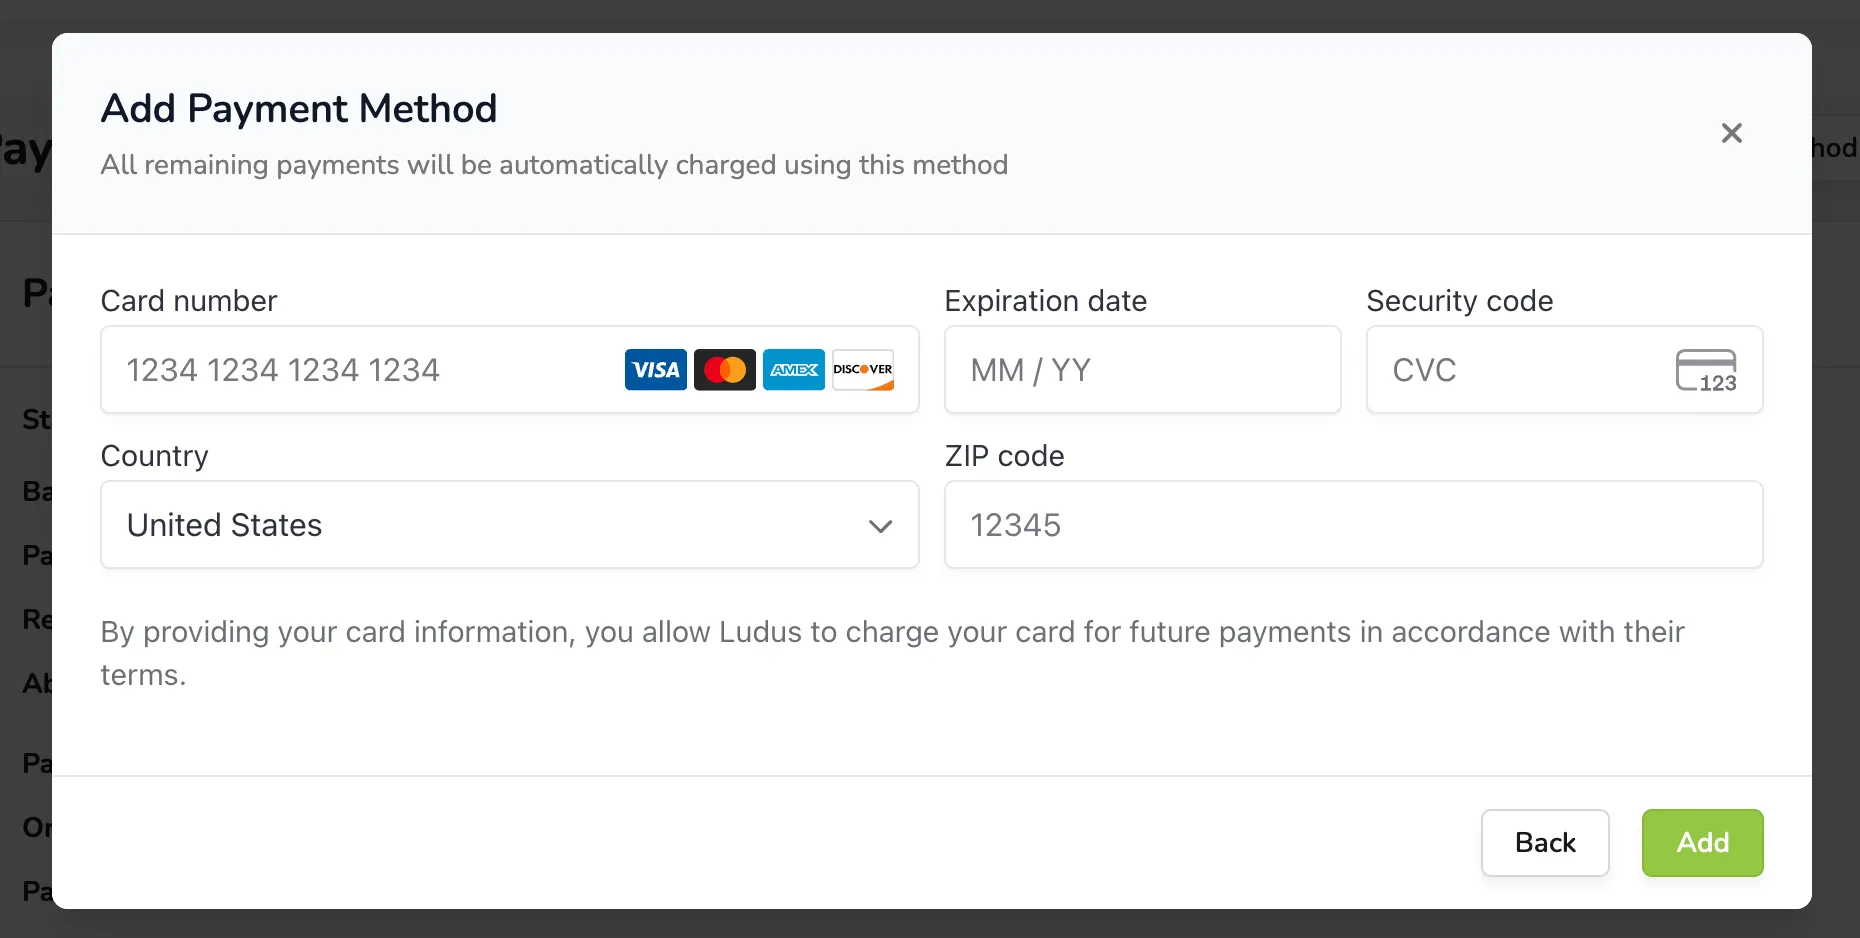The width and height of the screenshot is (1860, 938).
Task: Select the ZIP code input field
Action: (x=1354, y=525)
